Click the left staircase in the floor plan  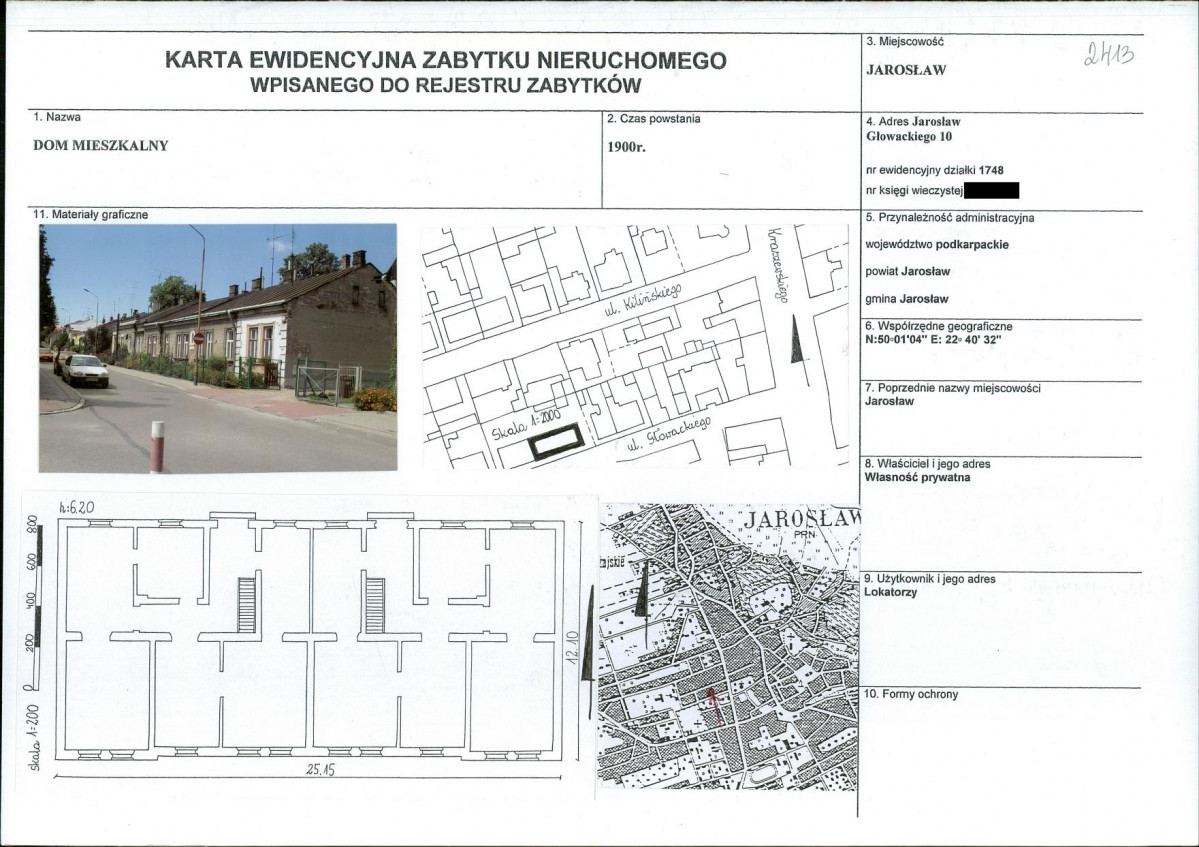pos(246,605)
